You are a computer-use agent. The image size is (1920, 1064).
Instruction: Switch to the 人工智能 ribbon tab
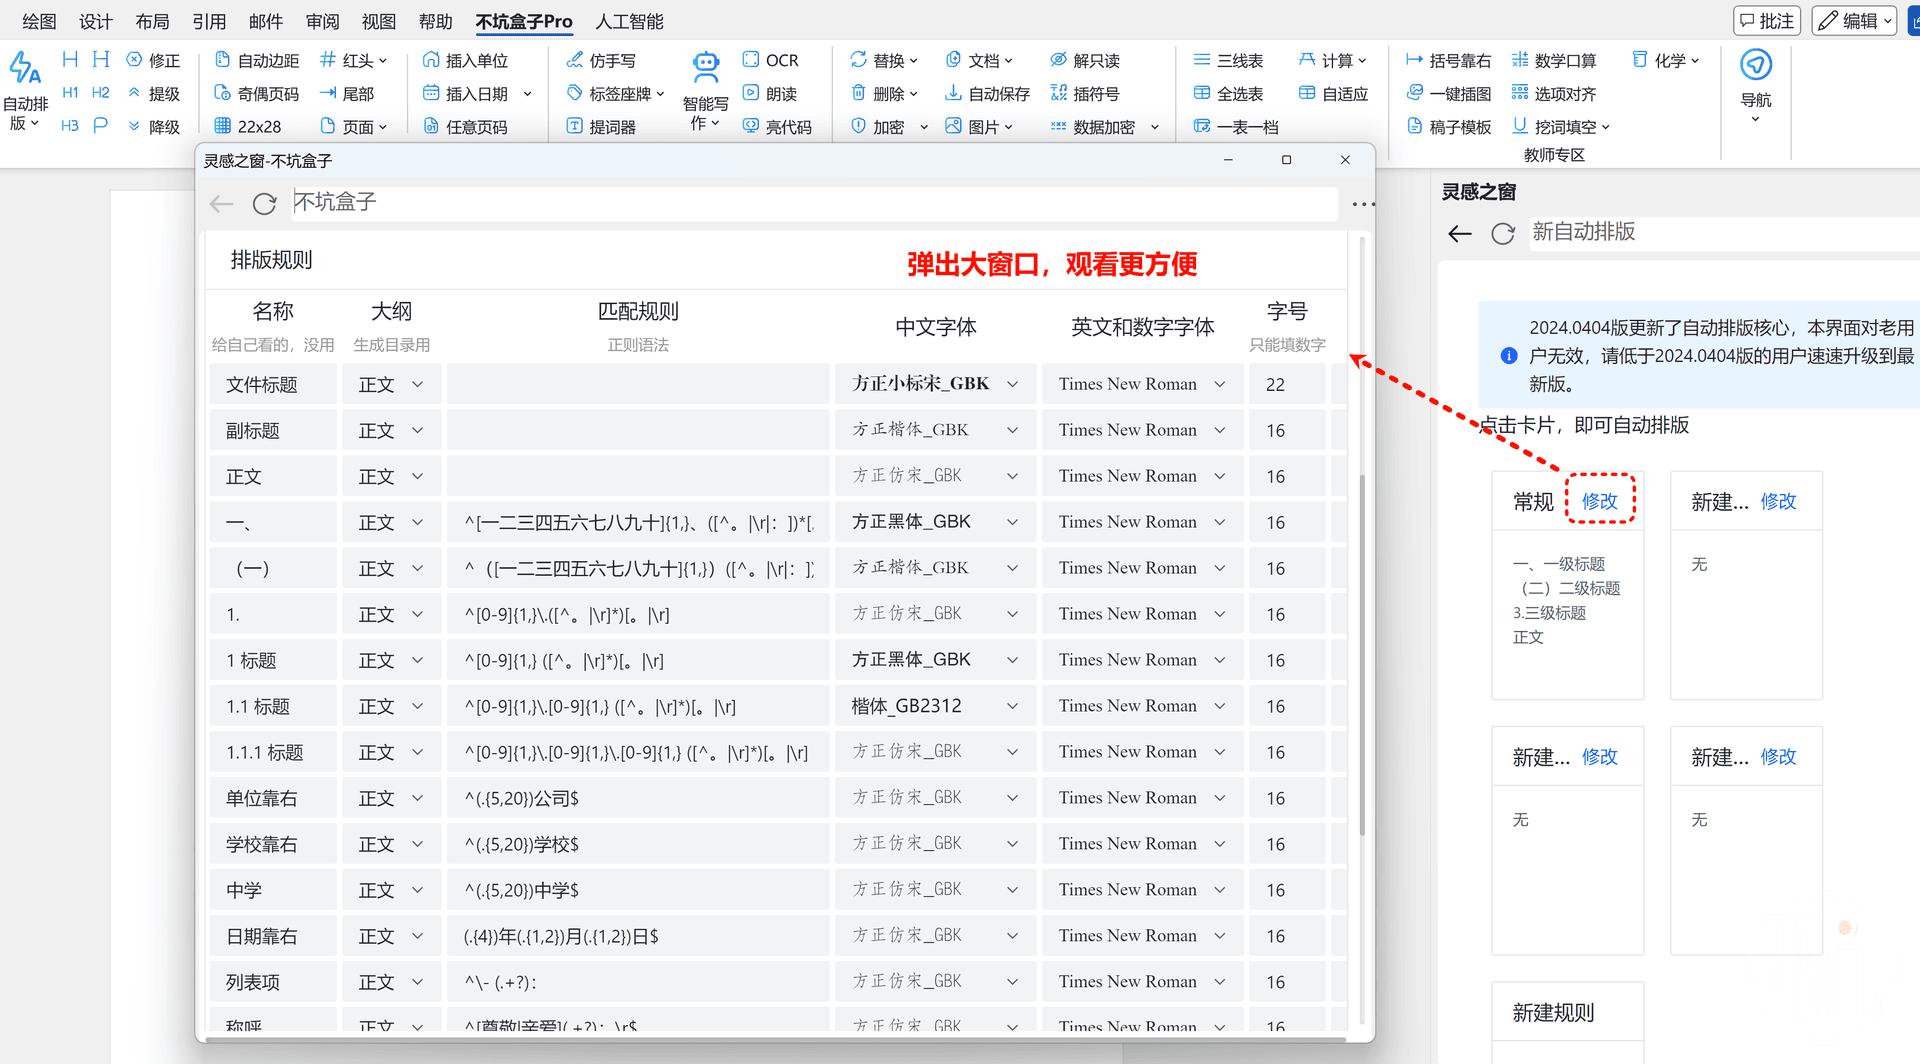[x=629, y=21]
